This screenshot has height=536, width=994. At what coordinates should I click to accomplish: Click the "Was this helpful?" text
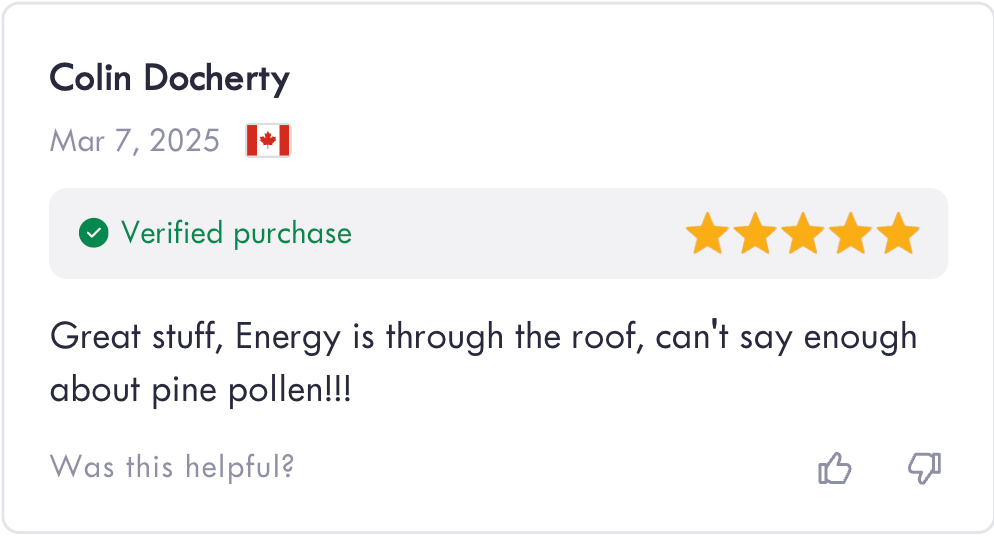[x=172, y=467]
